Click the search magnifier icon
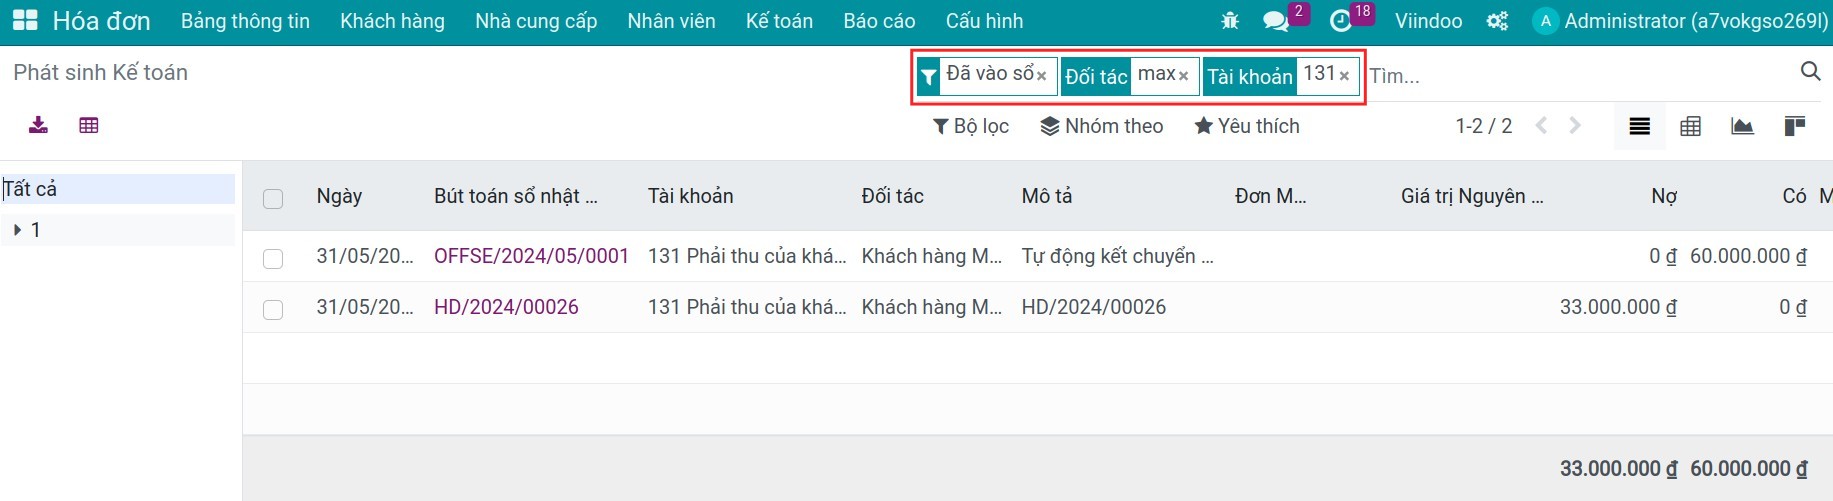The height and width of the screenshot is (501, 1833). [1810, 71]
